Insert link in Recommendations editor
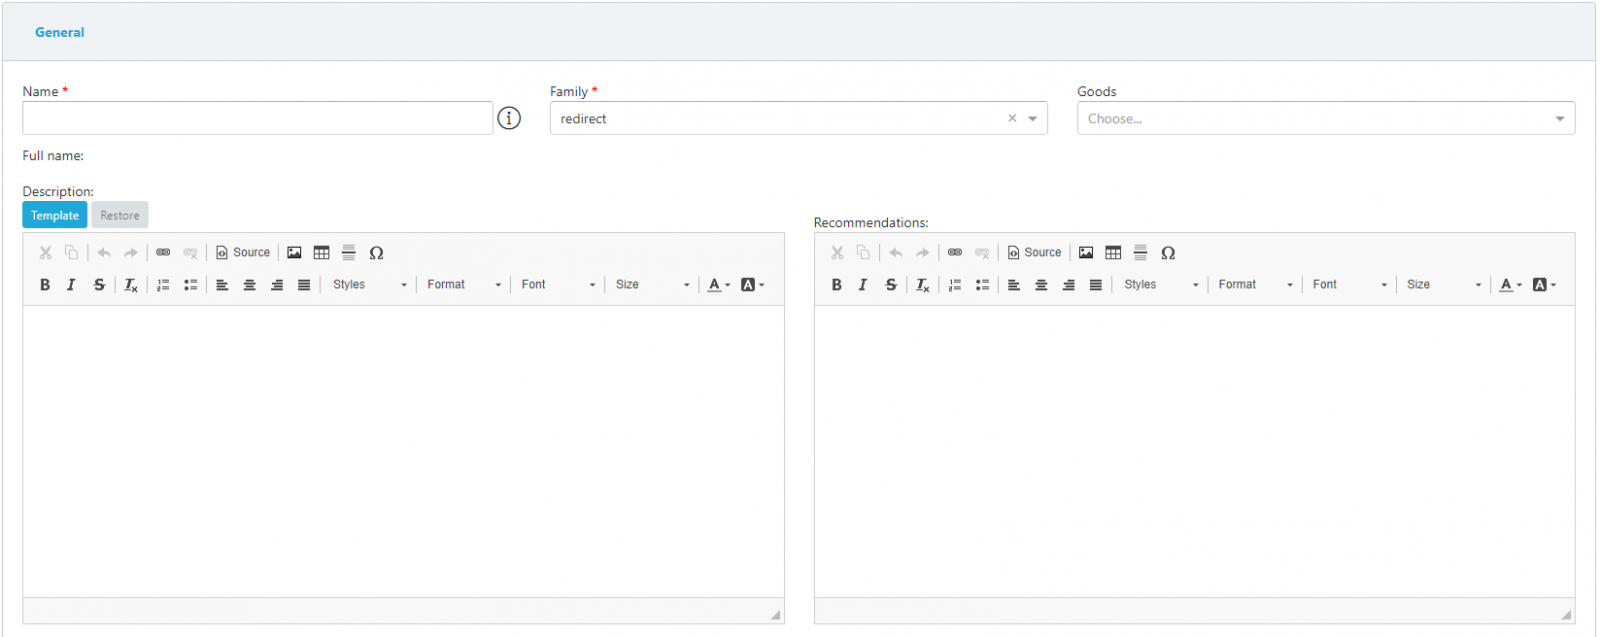 [x=955, y=253]
